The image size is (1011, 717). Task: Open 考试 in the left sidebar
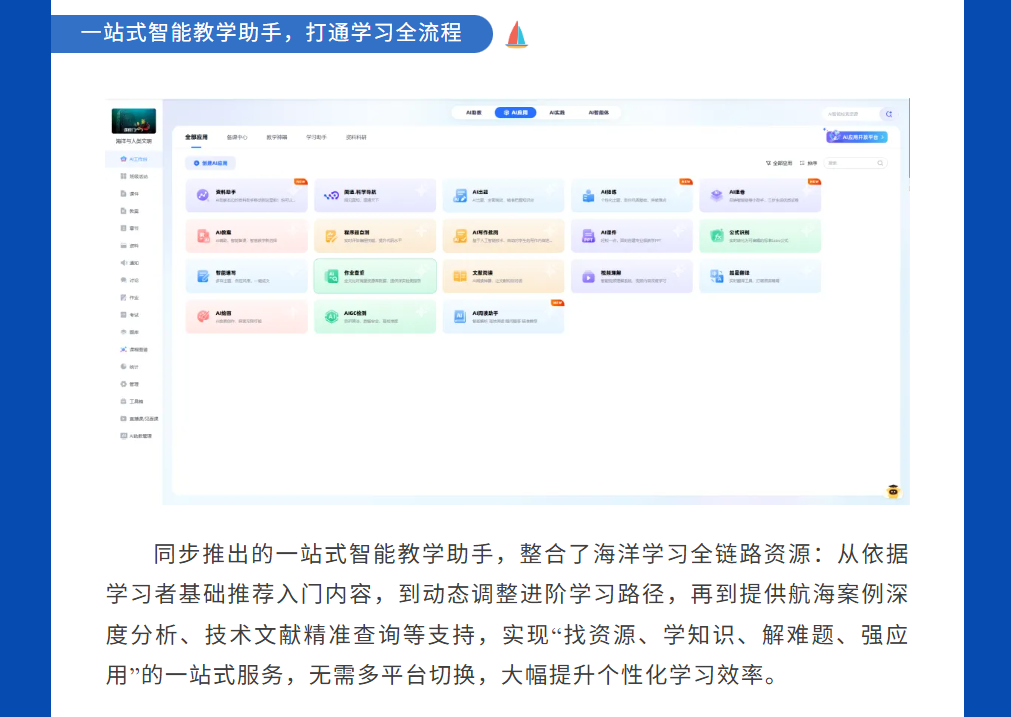[130, 315]
